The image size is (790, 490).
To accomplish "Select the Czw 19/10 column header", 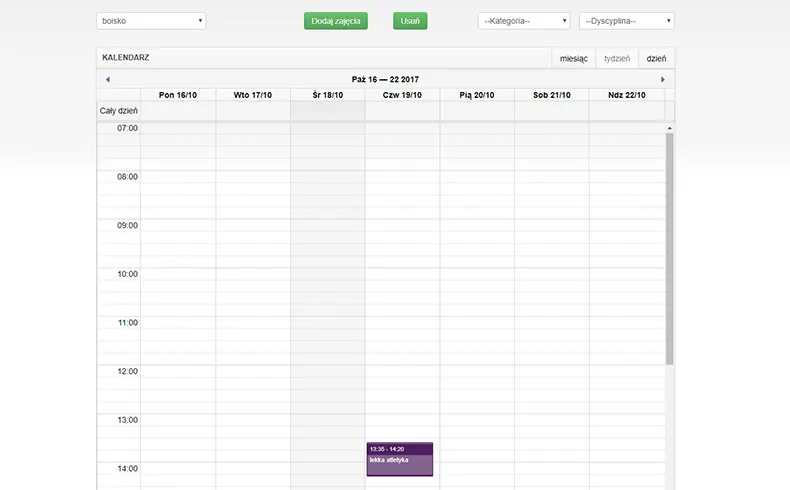I will 402,95.
